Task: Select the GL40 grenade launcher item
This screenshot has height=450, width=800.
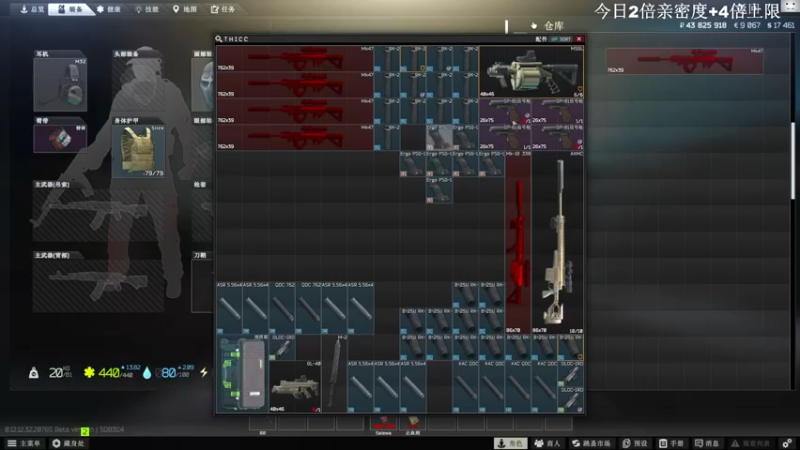Action: [295, 387]
